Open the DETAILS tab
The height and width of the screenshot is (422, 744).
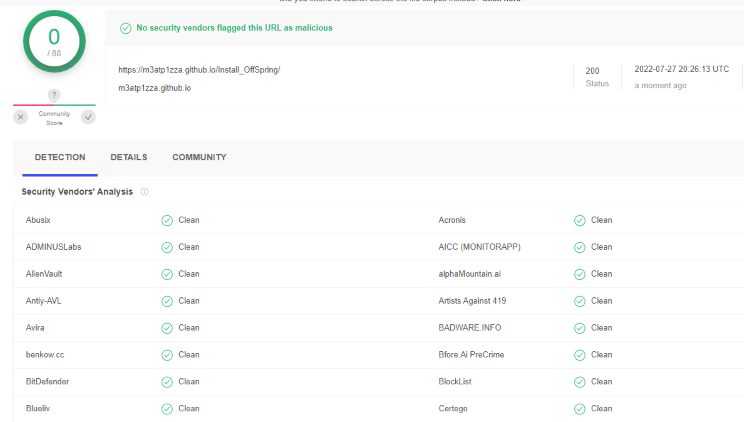[x=129, y=157]
